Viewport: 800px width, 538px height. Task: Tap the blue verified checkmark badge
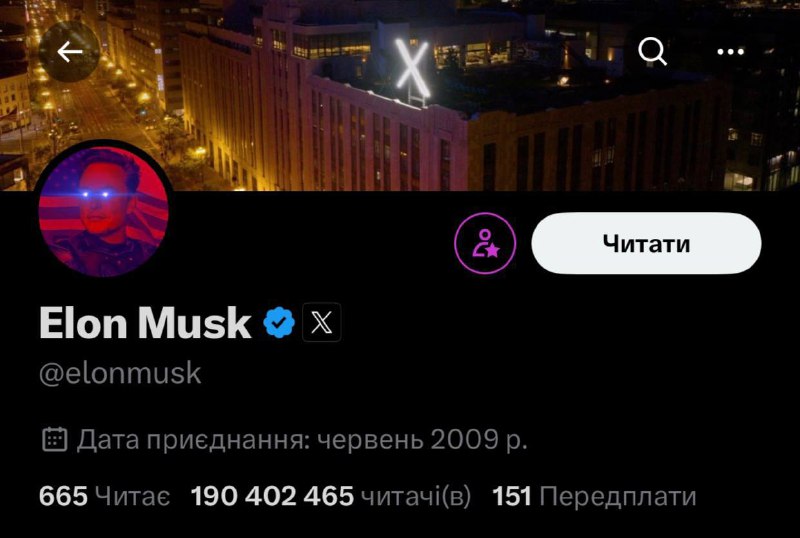[x=279, y=322]
